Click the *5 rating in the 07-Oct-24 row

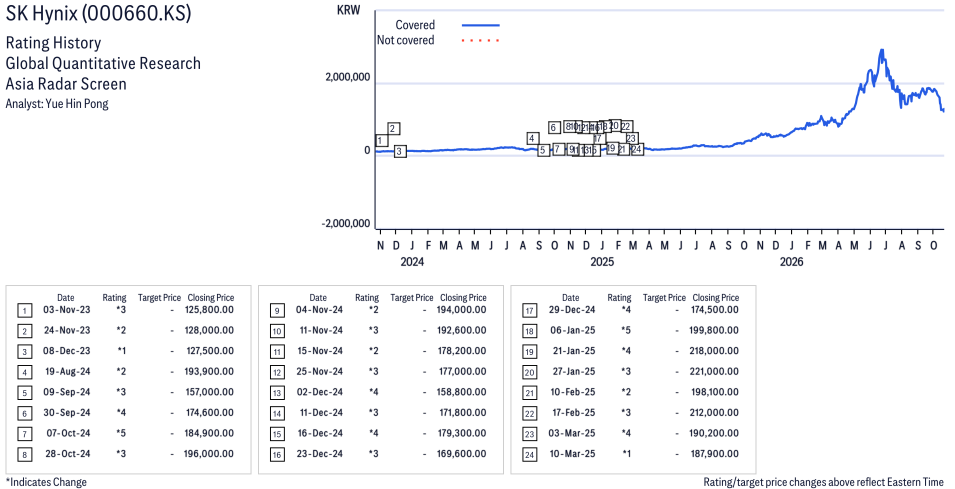click(x=121, y=433)
